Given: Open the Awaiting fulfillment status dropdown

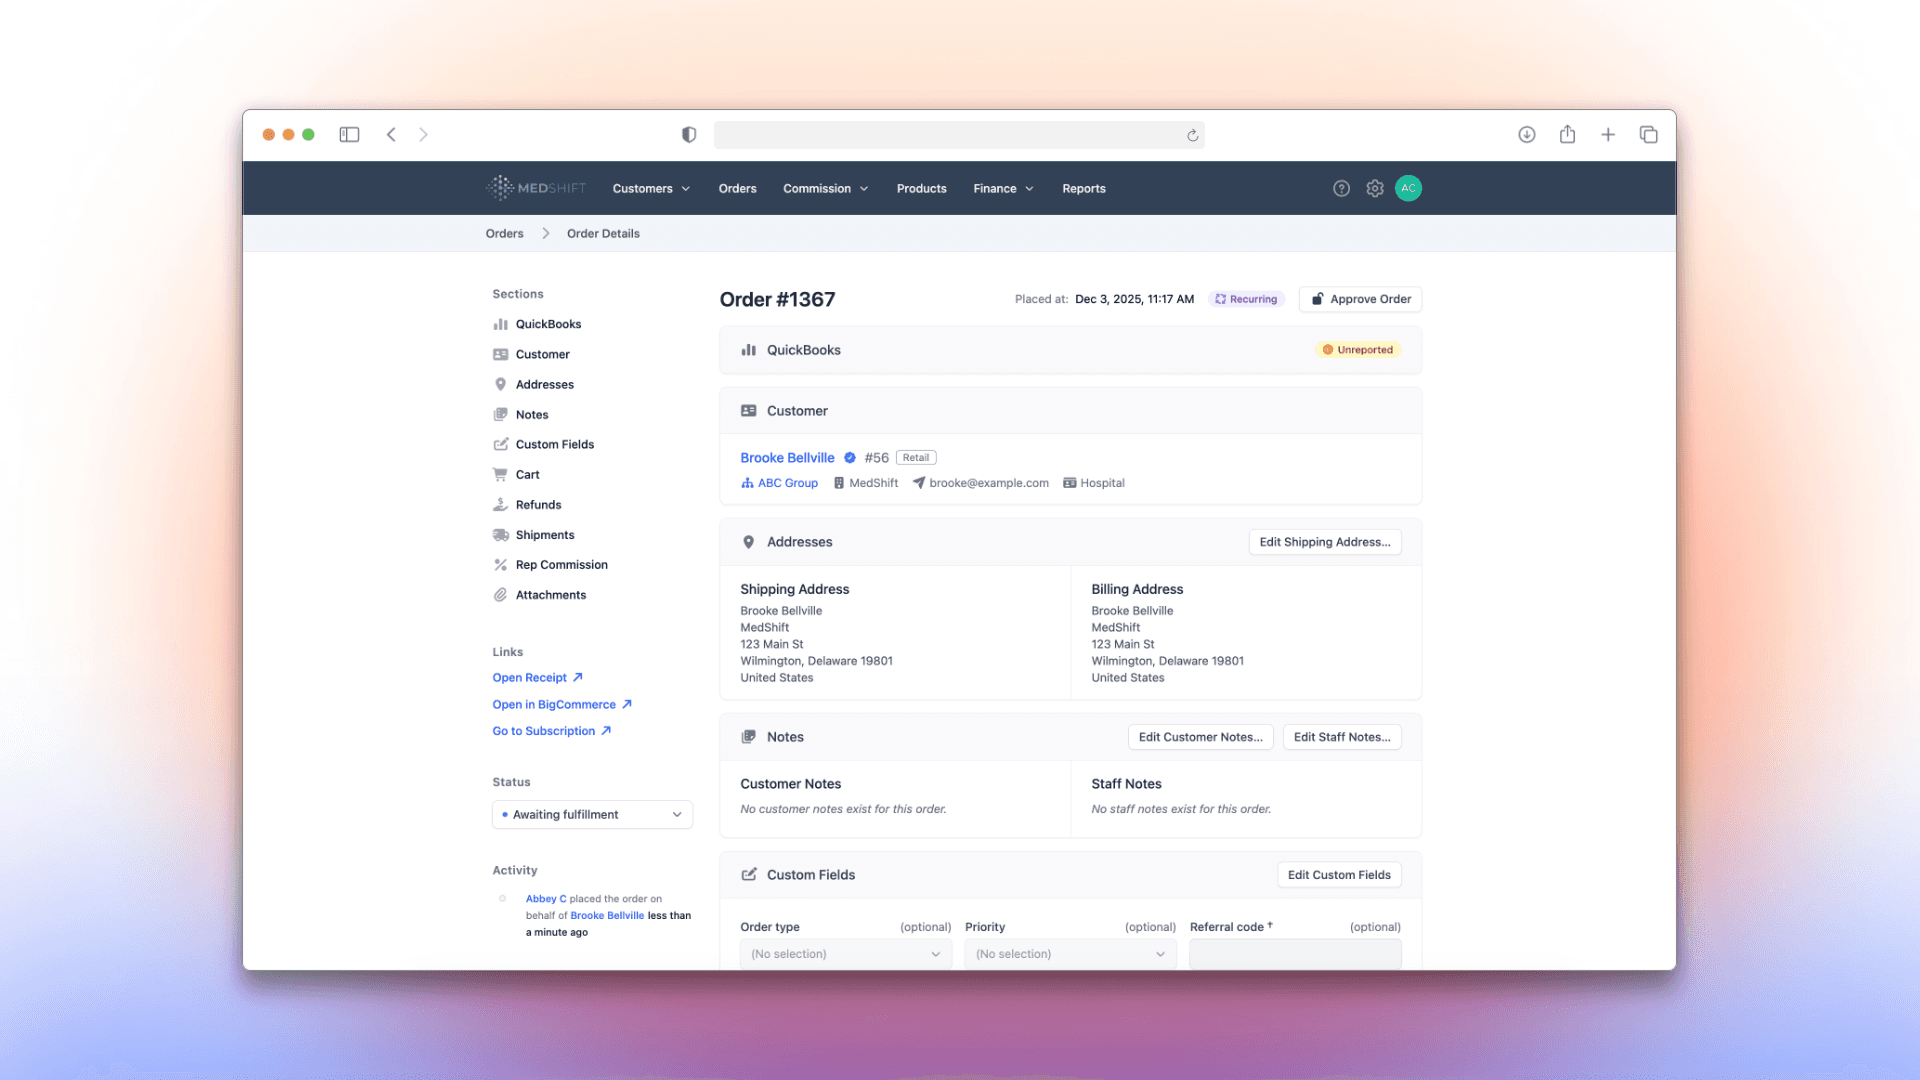Looking at the screenshot, I should pos(592,814).
